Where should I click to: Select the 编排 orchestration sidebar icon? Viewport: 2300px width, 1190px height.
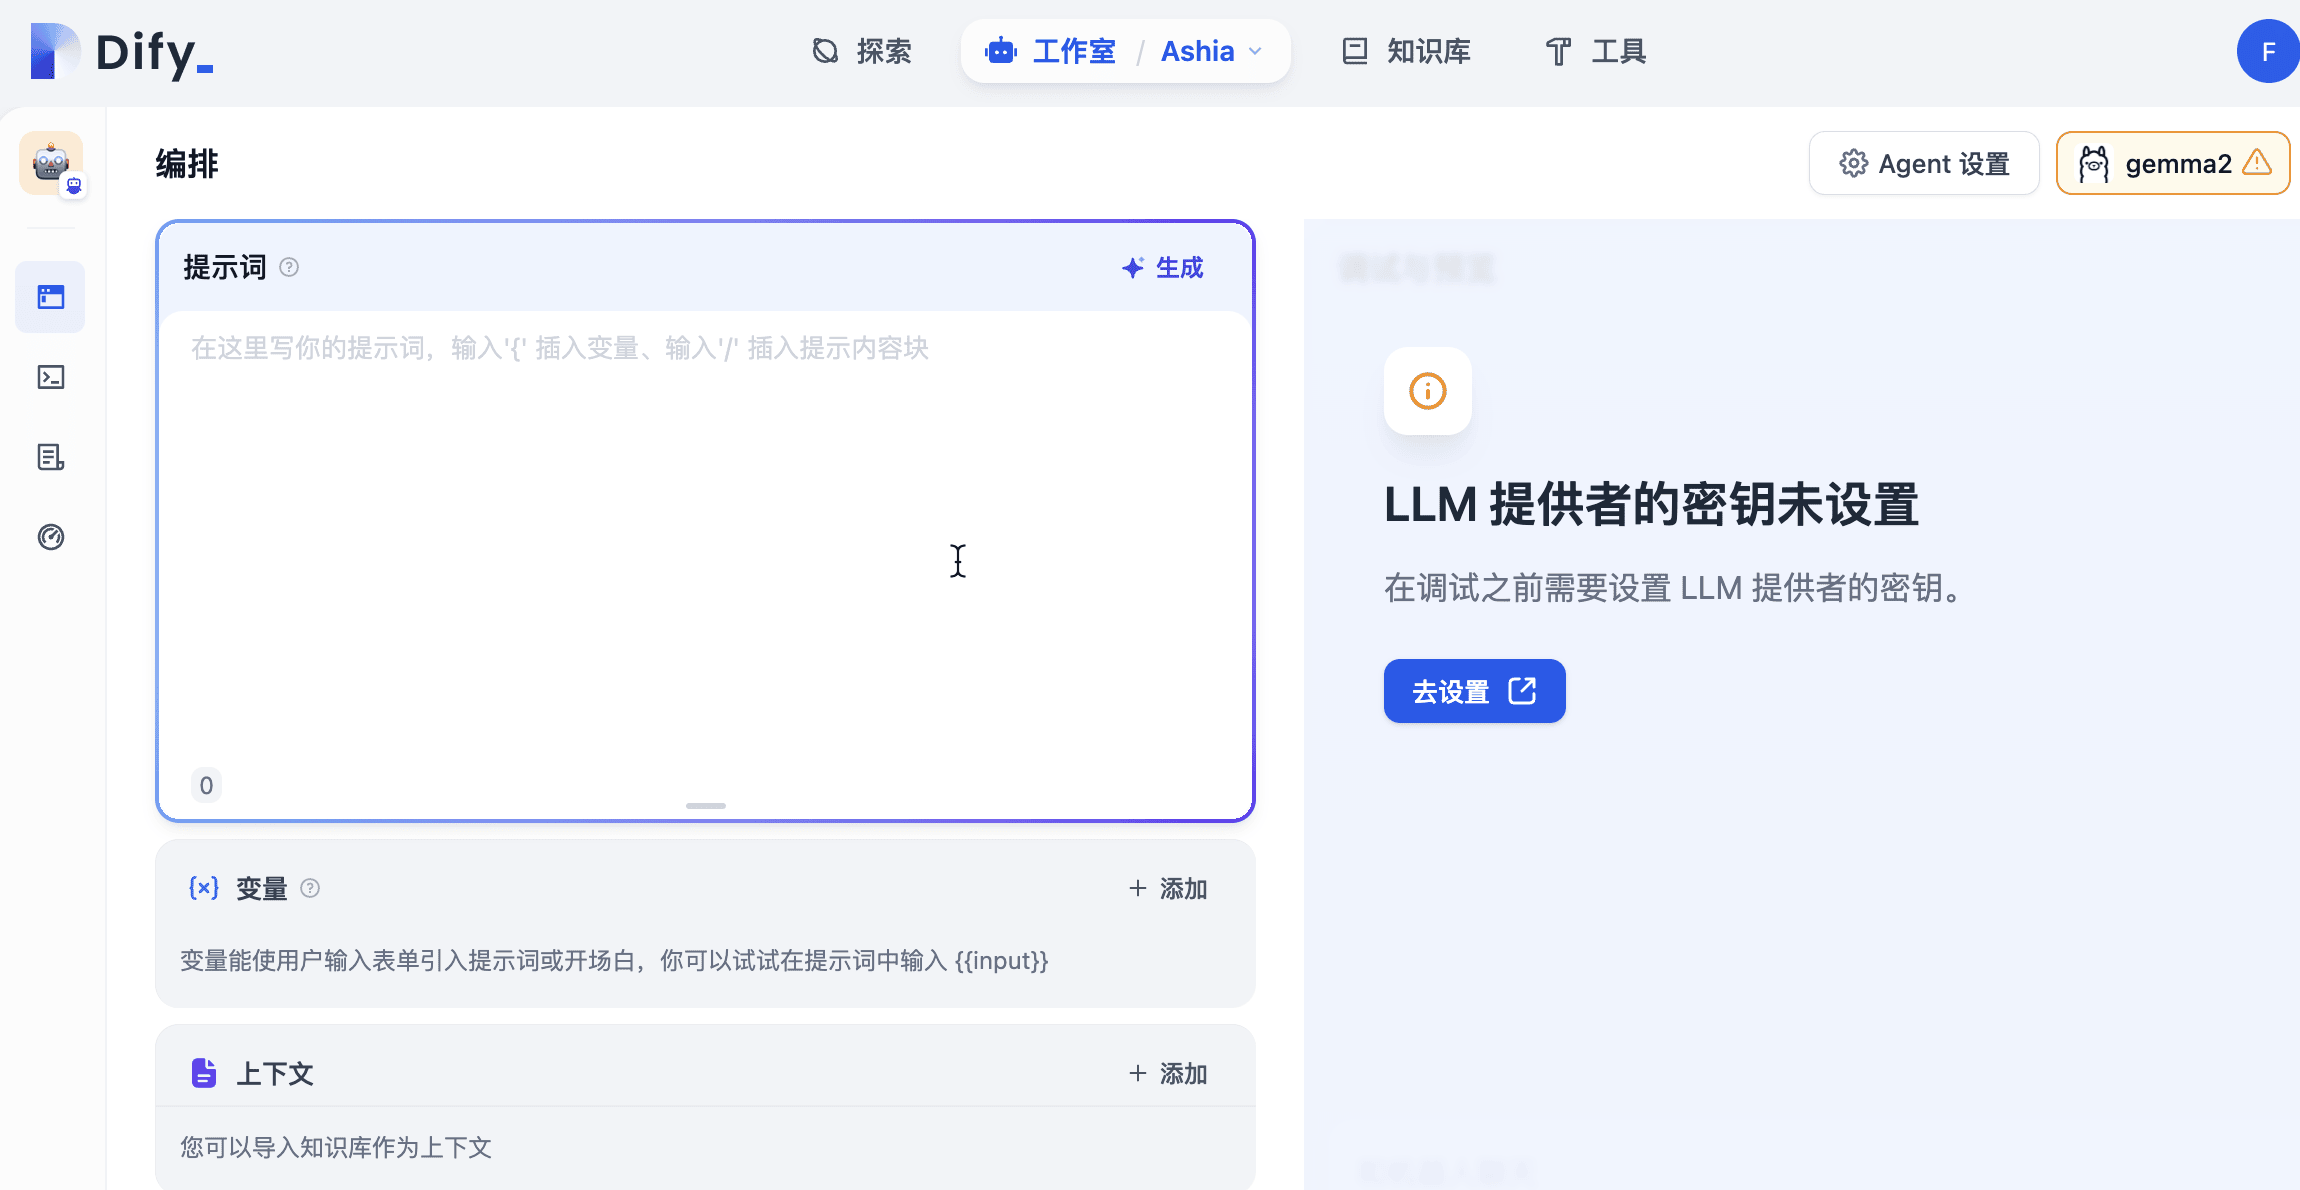[x=50, y=296]
